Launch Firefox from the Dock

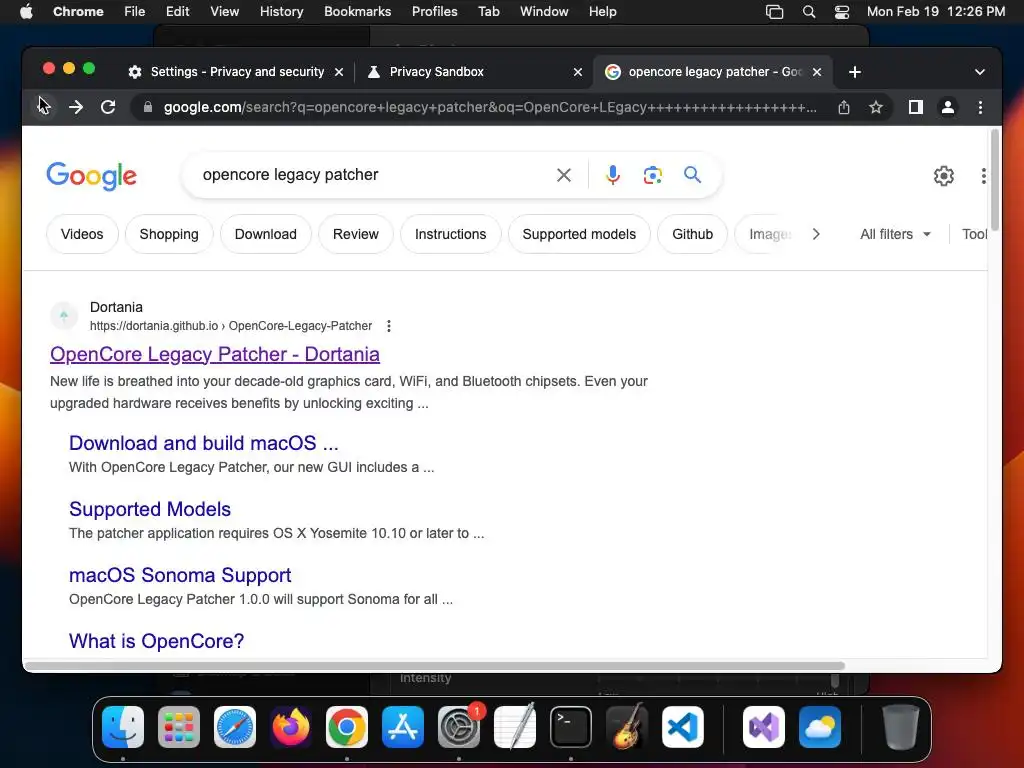[x=291, y=727]
